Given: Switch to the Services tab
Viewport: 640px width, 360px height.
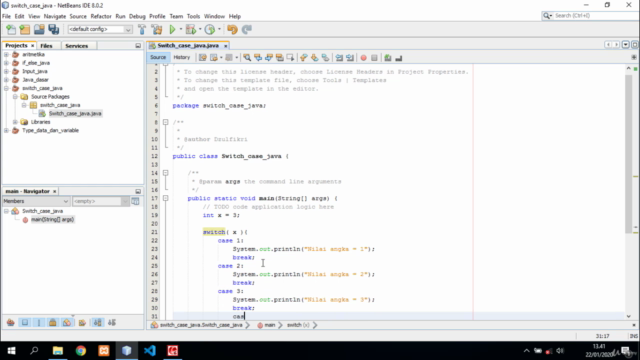Looking at the screenshot, I should pos(77,46).
